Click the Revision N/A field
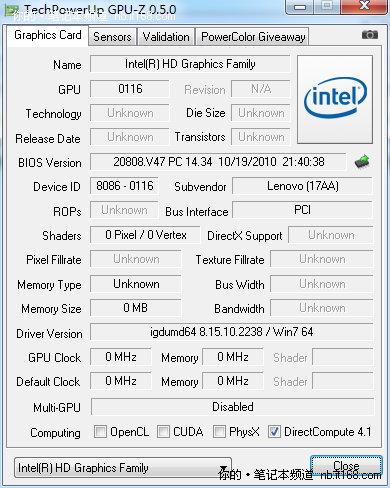390x488 pixels. coord(261,89)
